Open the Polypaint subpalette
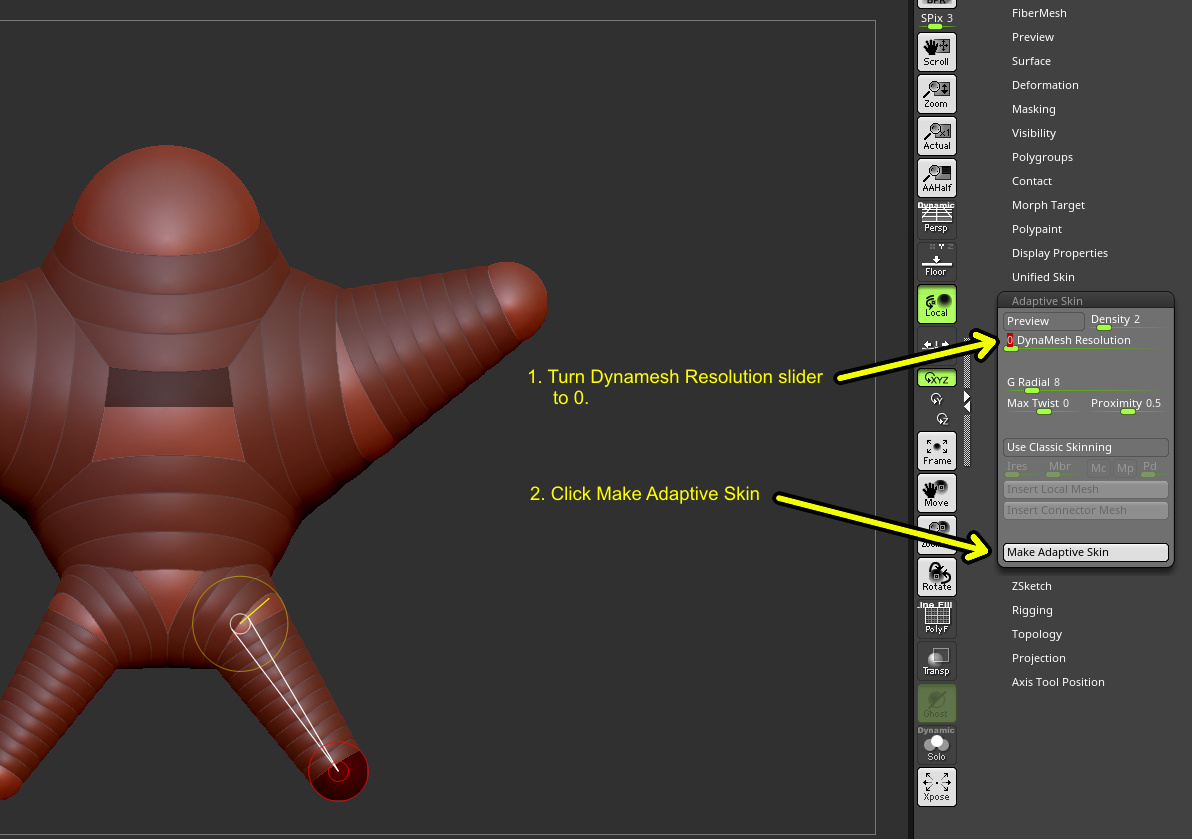1192x839 pixels. [x=1036, y=230]
